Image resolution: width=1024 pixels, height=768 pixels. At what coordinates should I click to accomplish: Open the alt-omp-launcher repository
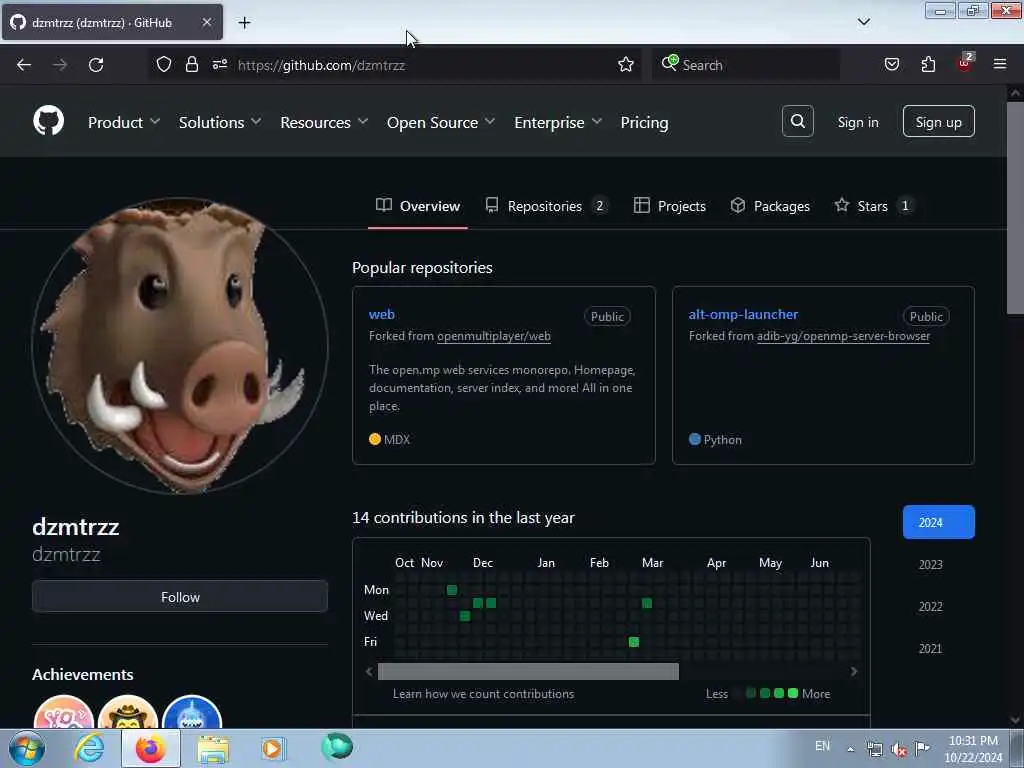[x=743, y=314]
